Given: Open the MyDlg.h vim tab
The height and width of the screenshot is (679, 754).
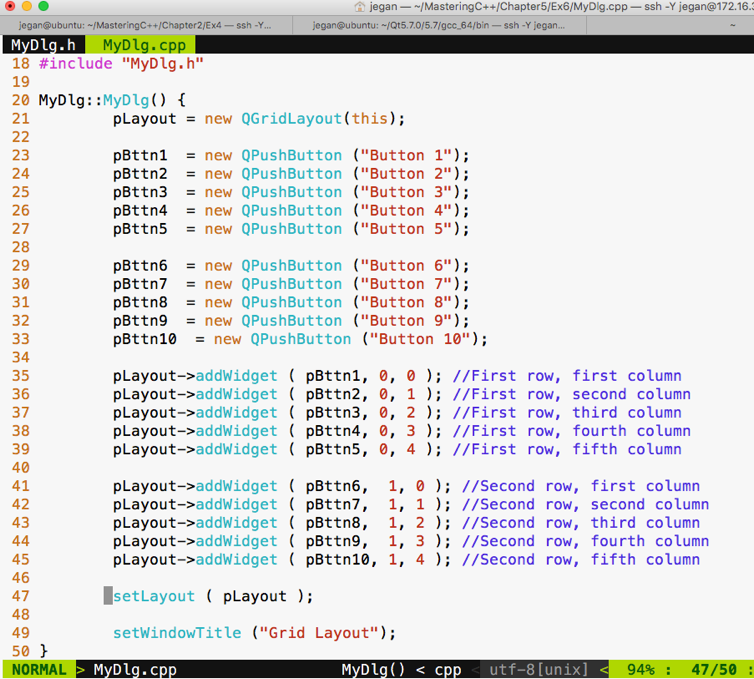Looking at the screenshot, I should 43,45.
